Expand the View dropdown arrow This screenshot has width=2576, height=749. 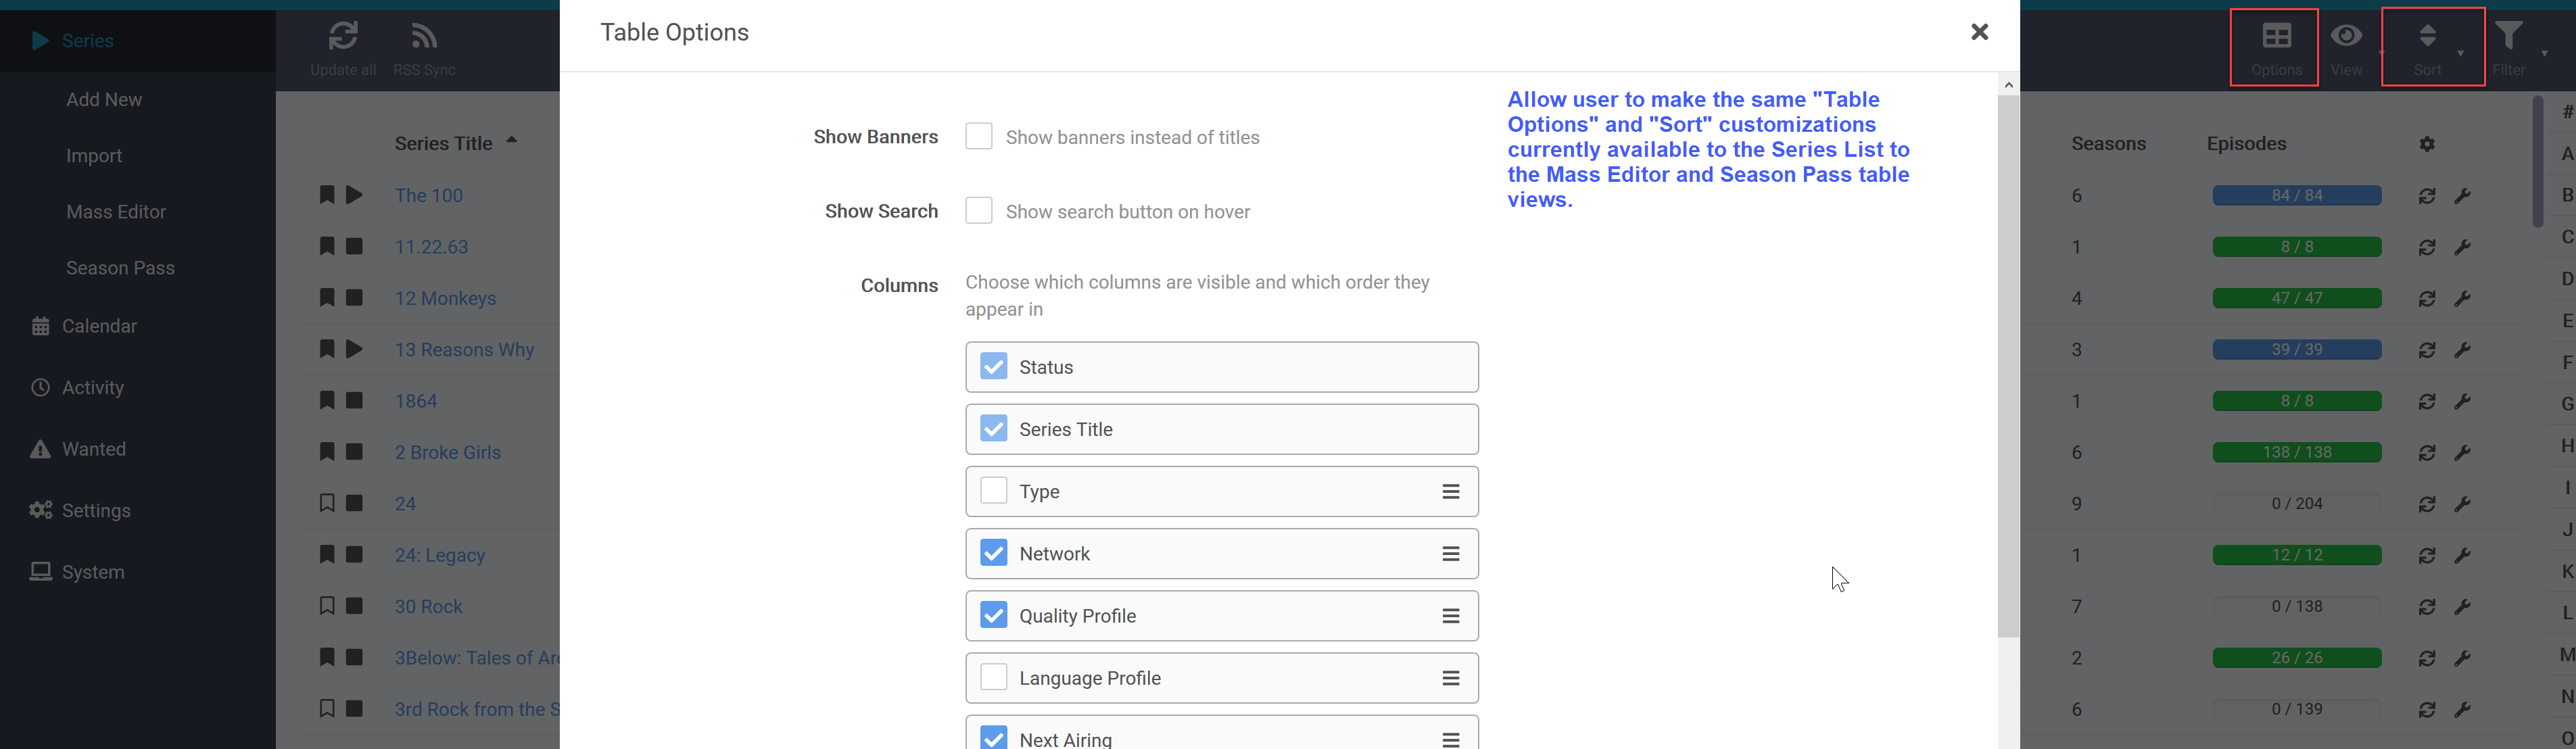(x=2381, y=53)
